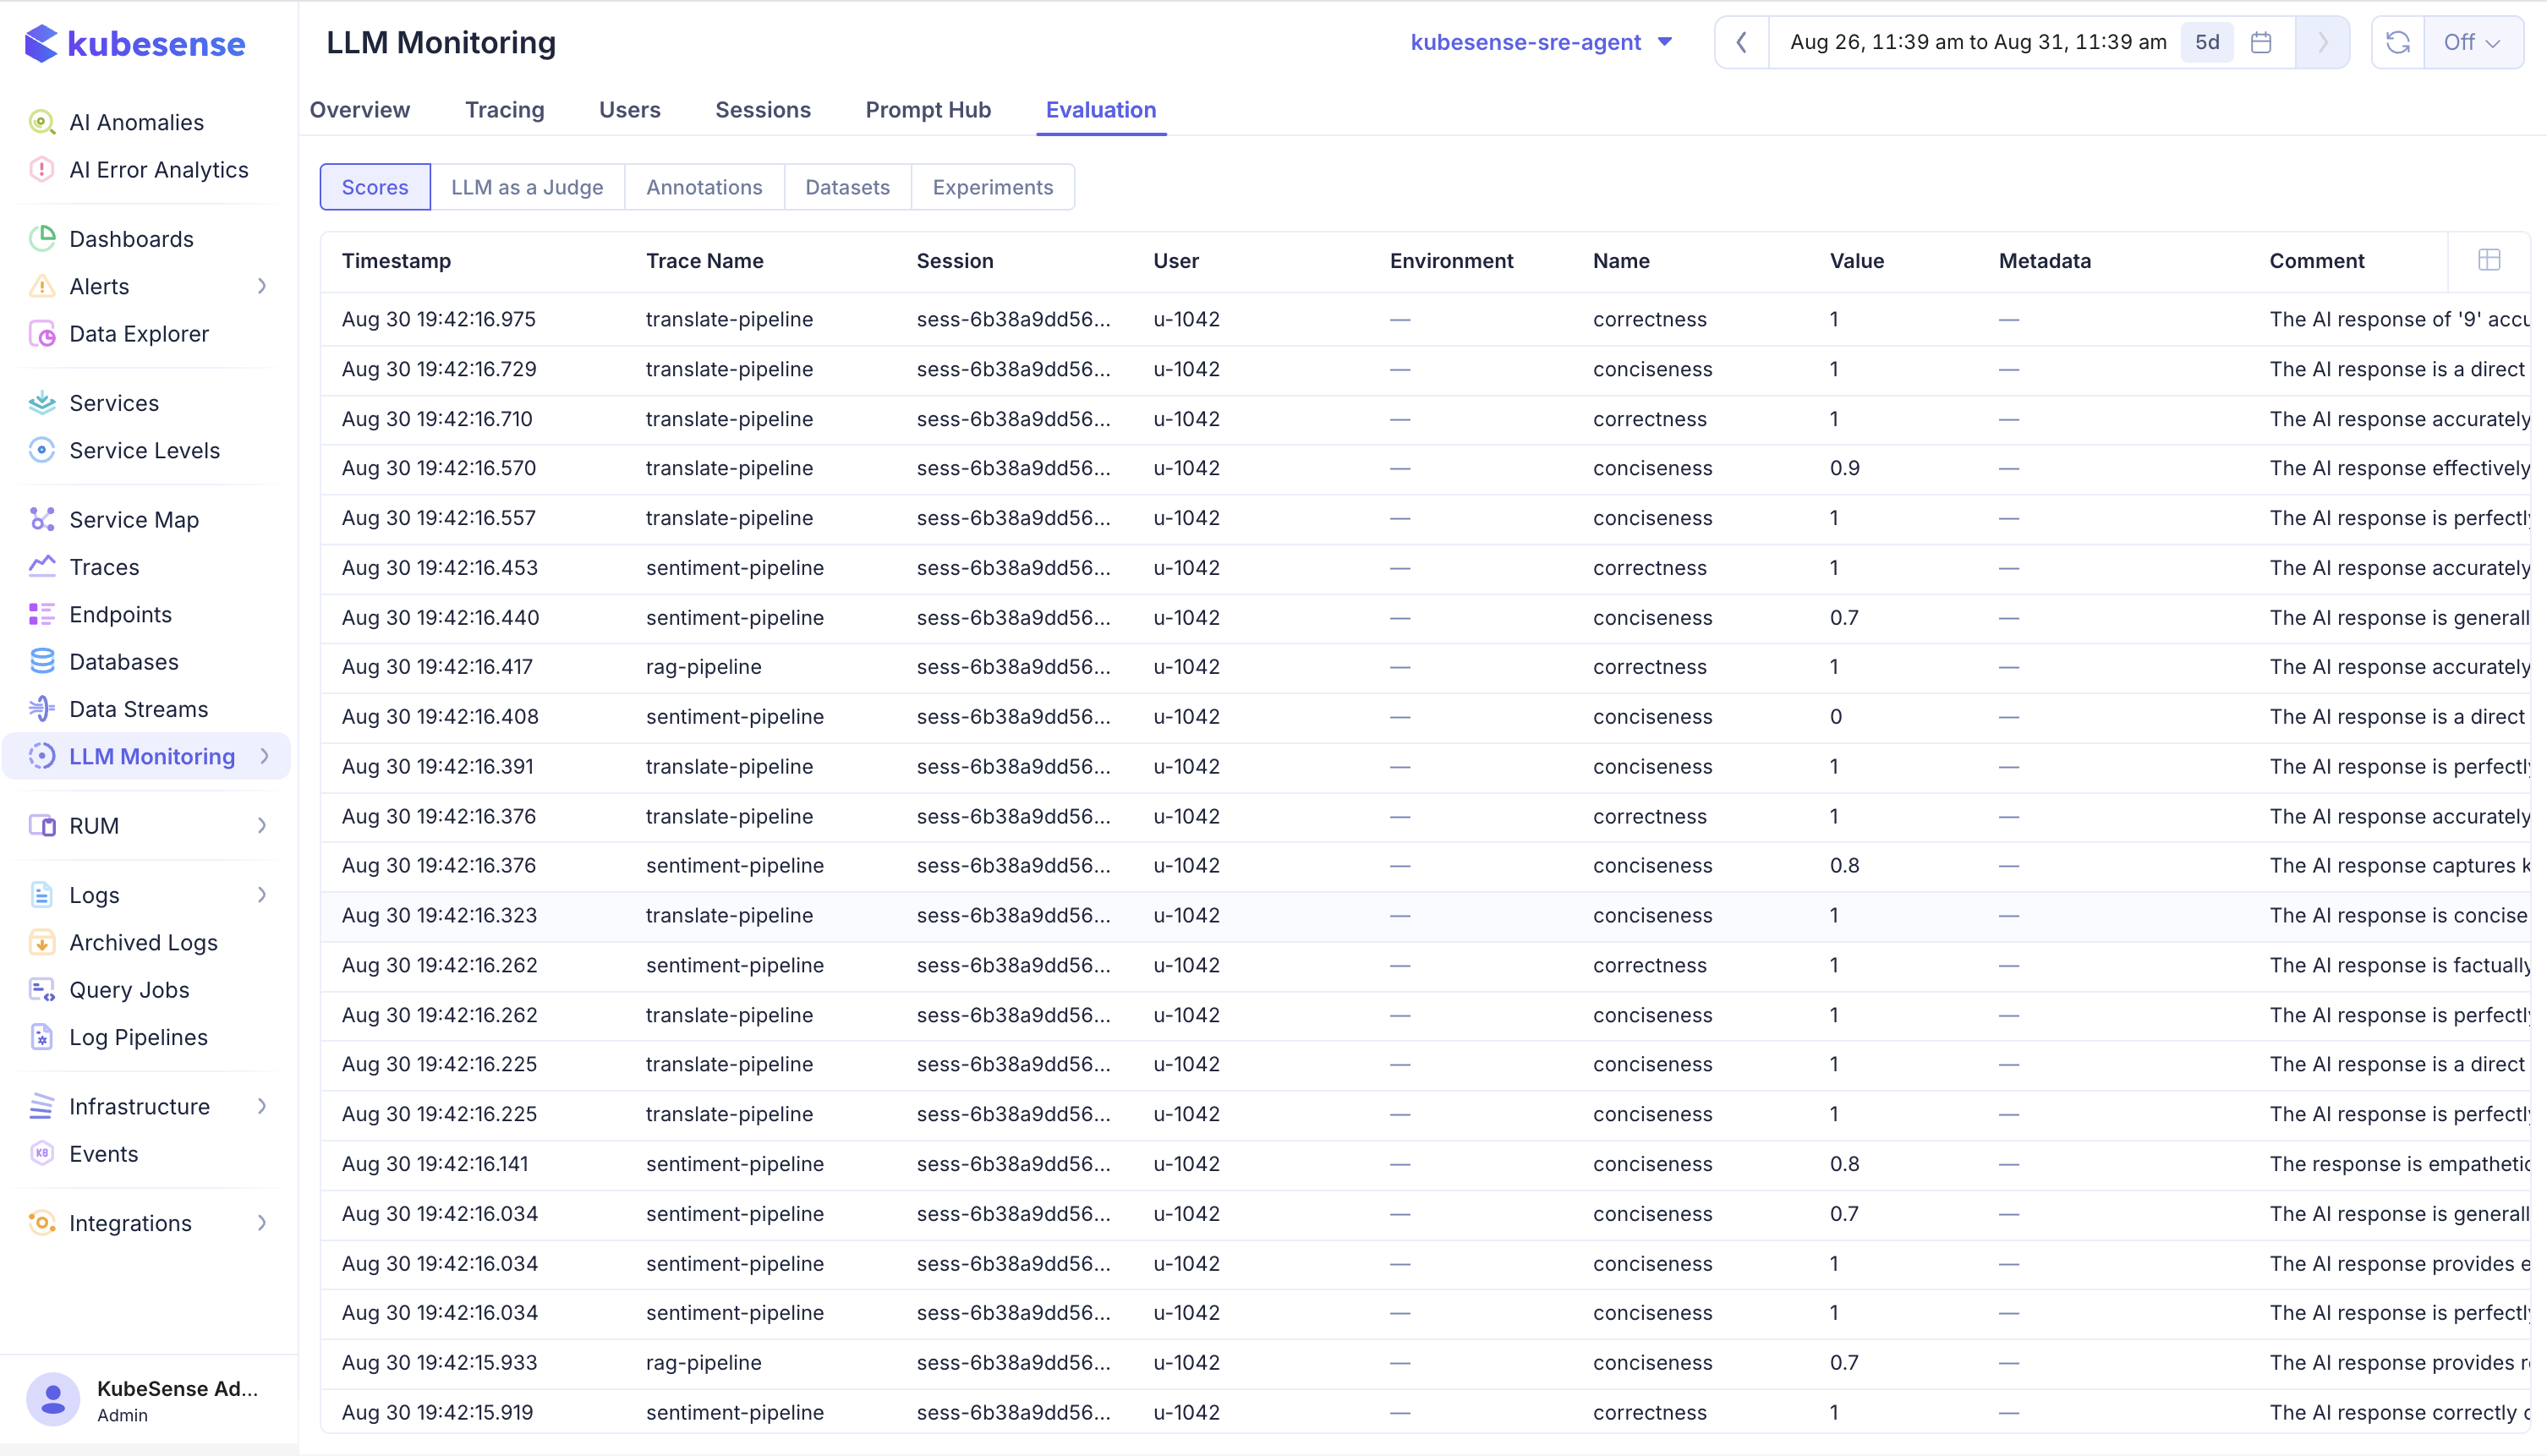Click the Archived Logs icon
This screenshot has height=1456, width=2547.
tap(41, 943)
